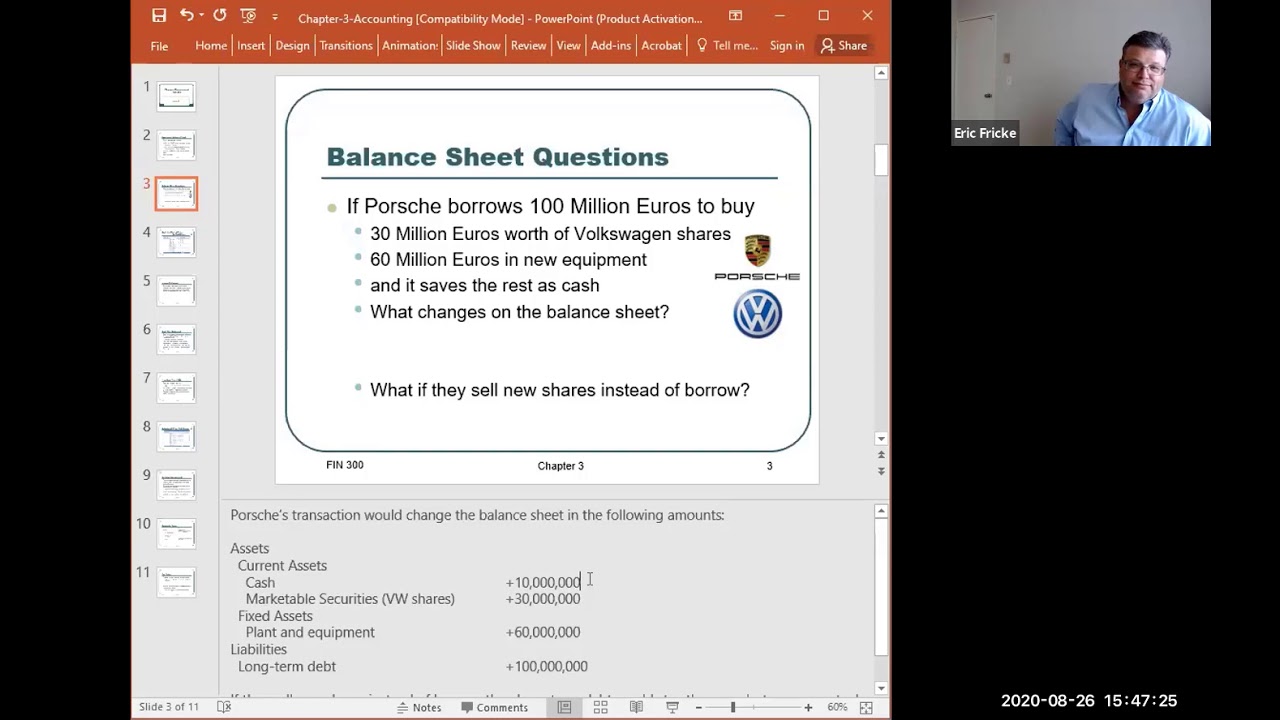Go to next slide double-arrow button
The height and width of the screenshot is (720, 1280).
tap(881, 471)
